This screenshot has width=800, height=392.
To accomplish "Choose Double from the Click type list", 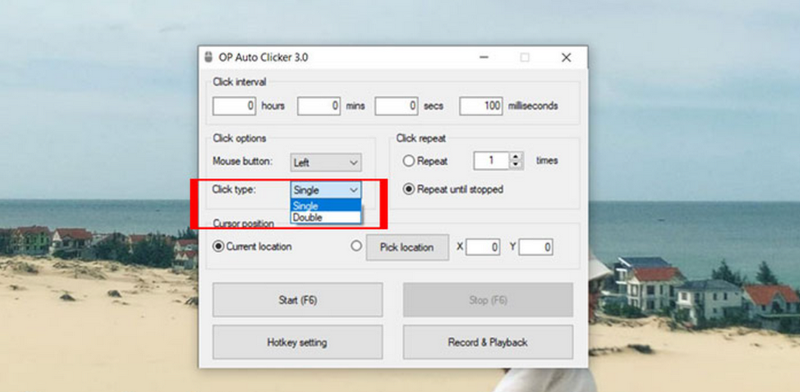I will coord(326,217).
